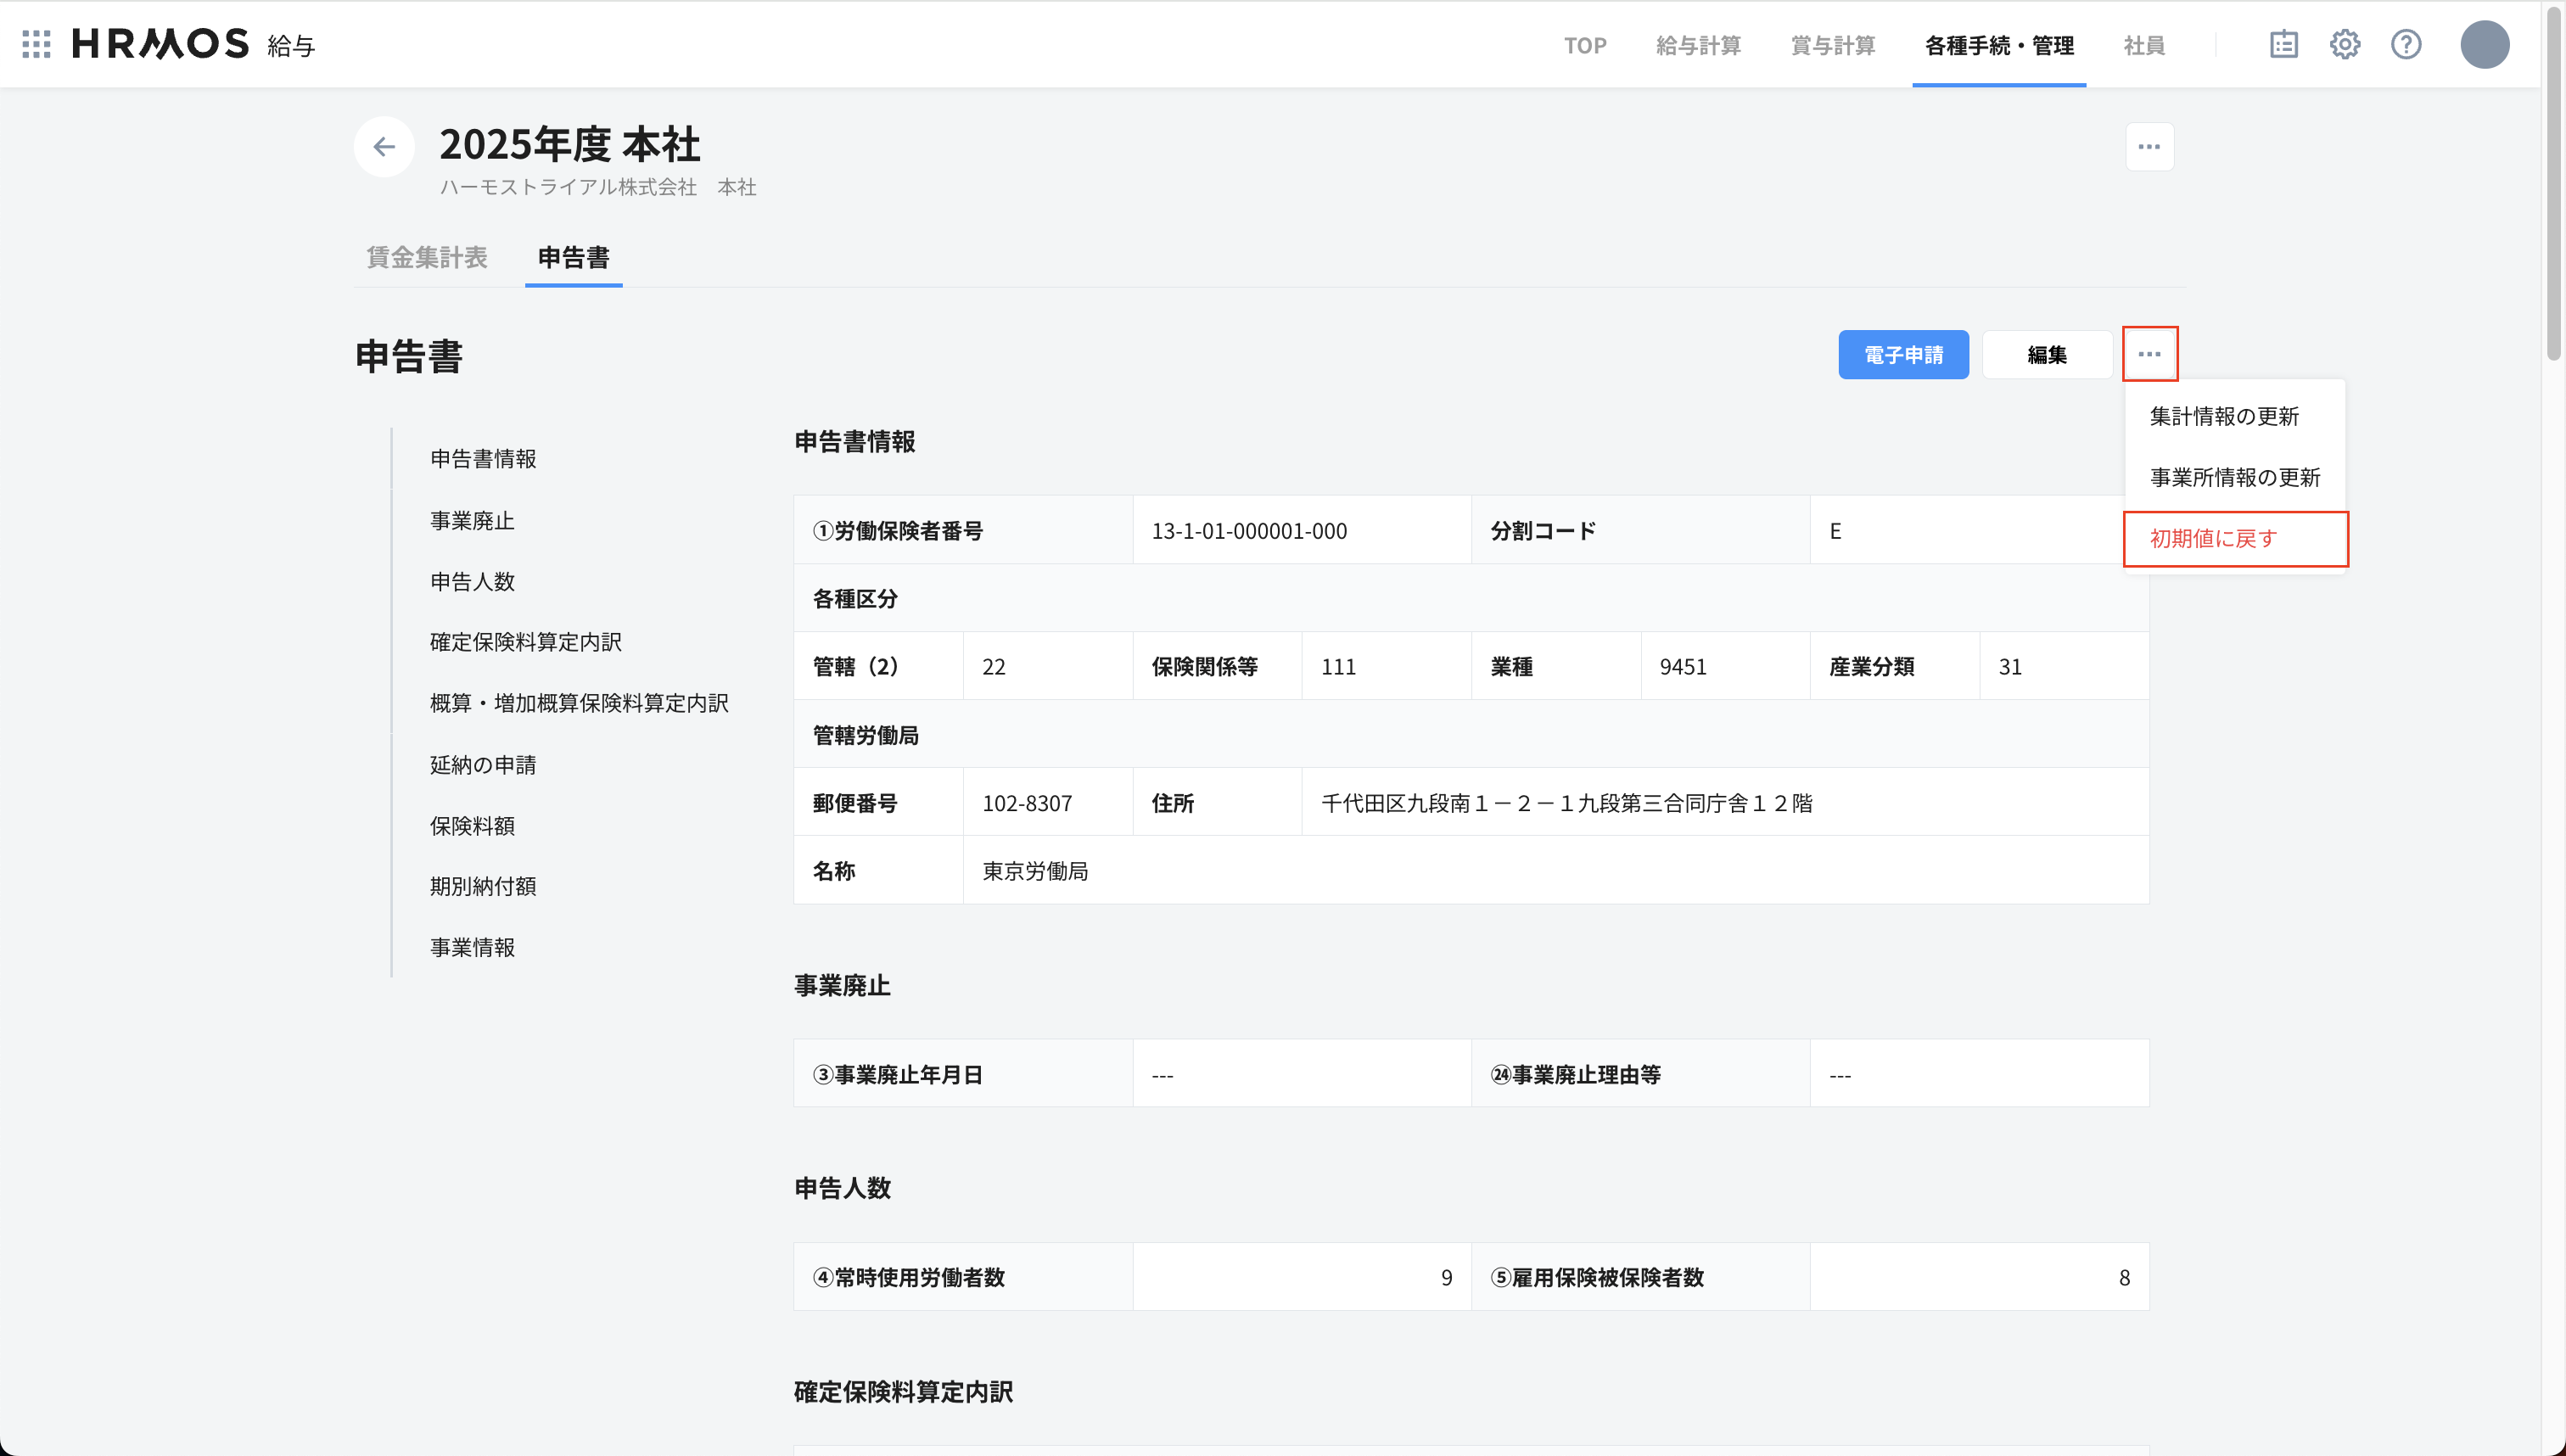Jump to 期別納付額 in side navigation
This screenshot has width=2566, height=1456.
(x=482, y=886)
